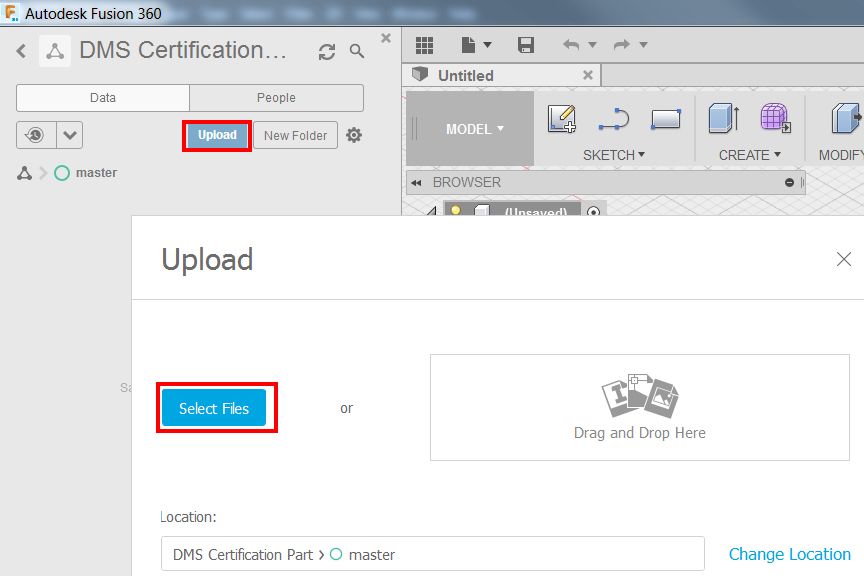Open the File menu dropdown
This screenshot has width=864, height=576.
(x=476, y=45)
